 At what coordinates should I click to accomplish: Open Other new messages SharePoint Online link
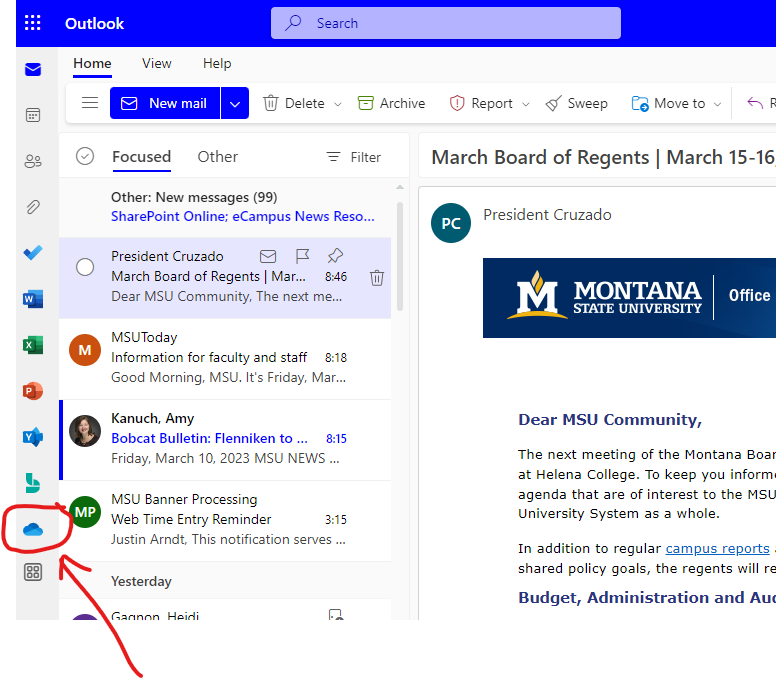click(242, 216)
